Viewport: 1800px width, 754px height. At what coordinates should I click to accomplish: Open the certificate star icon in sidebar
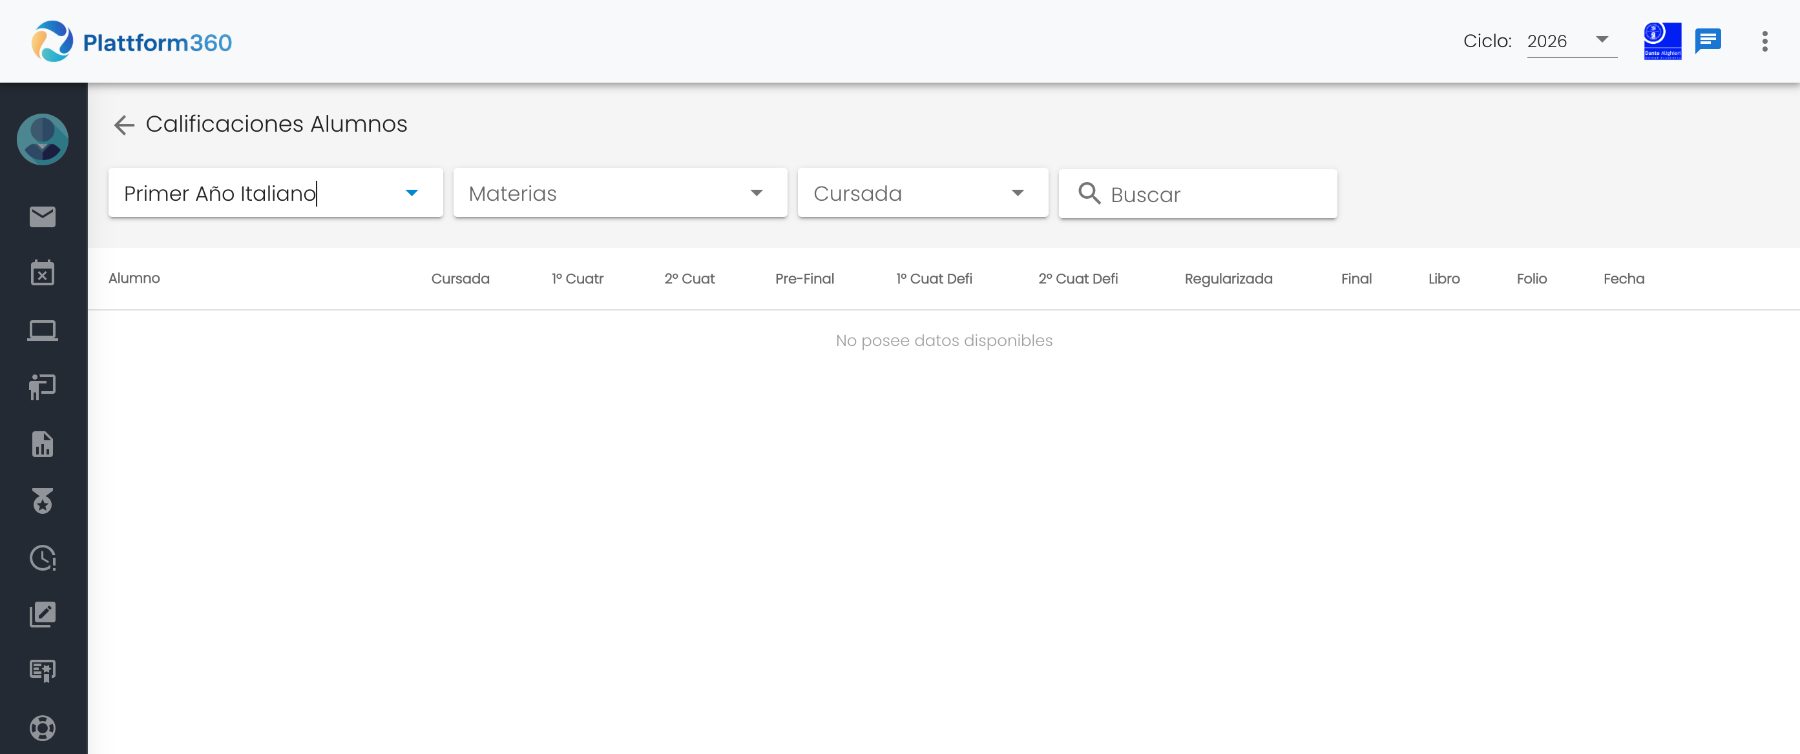point(42,671)
